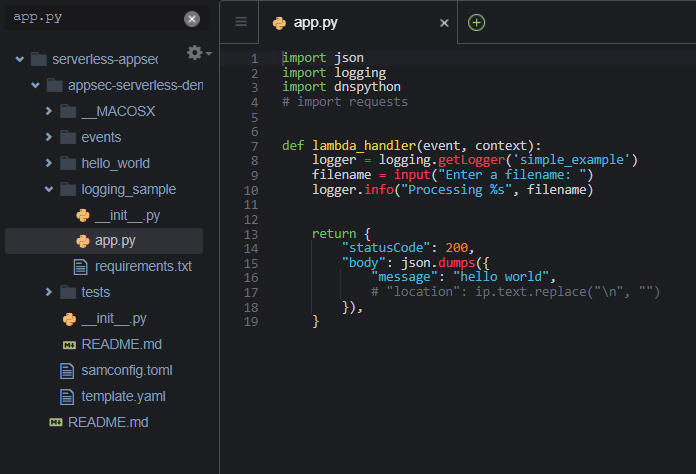Click the Python icon on app.py tab
The width and height of the screenshot is (696, 474).
(x=279, y=23)
